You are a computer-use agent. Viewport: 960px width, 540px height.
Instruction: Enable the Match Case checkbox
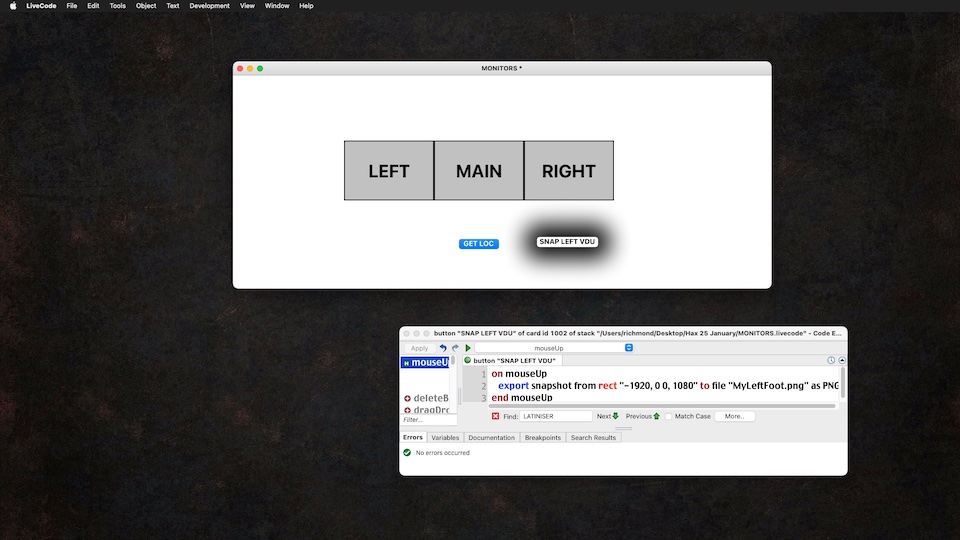[668, 416]
